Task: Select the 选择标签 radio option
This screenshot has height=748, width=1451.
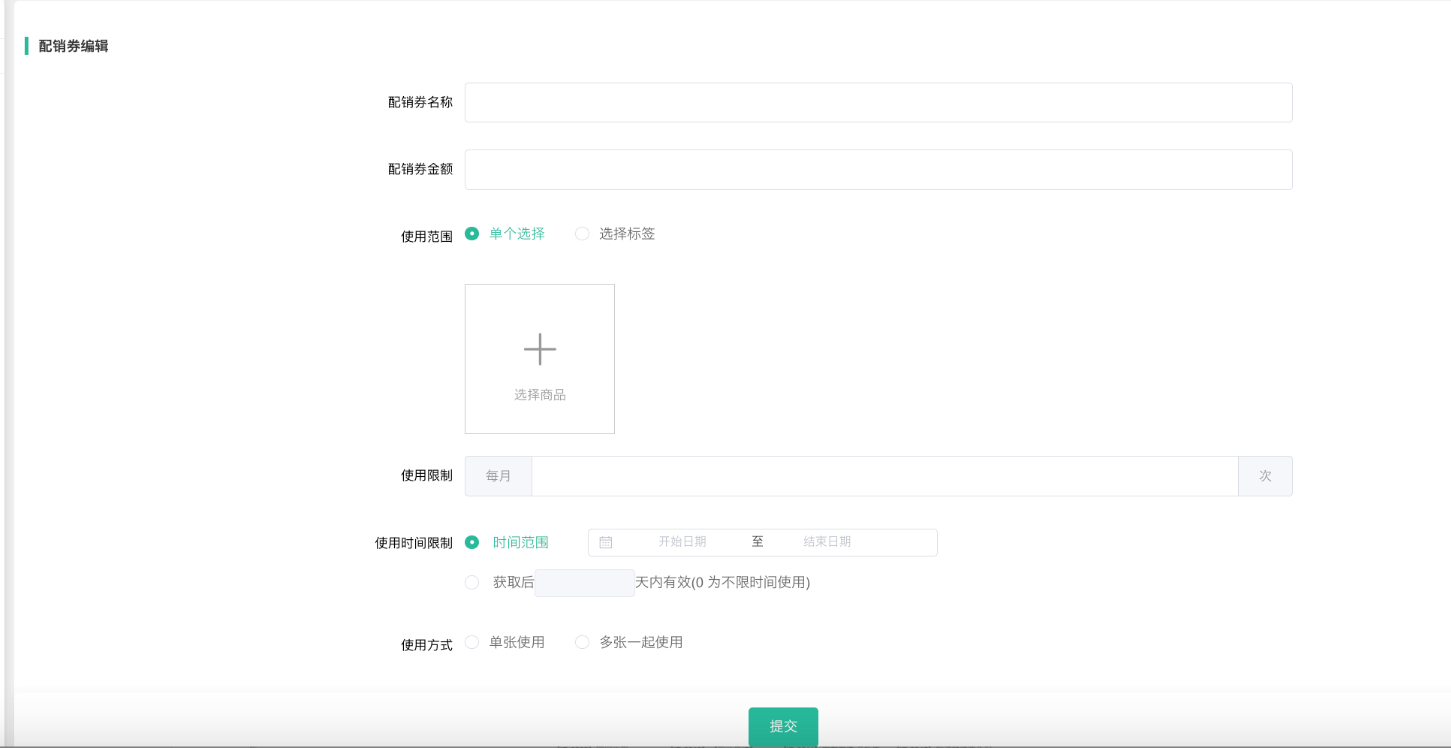Action: tap(582, 234)
